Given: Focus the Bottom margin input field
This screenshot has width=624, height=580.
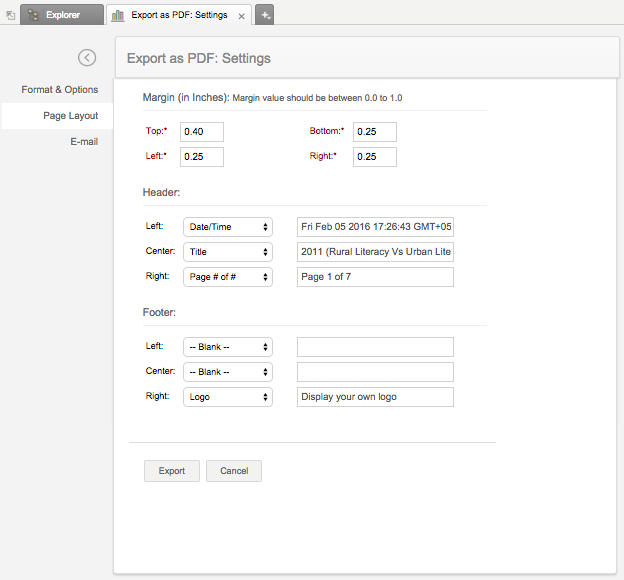Looking at the screenshot, I should [x=374, y=132].
